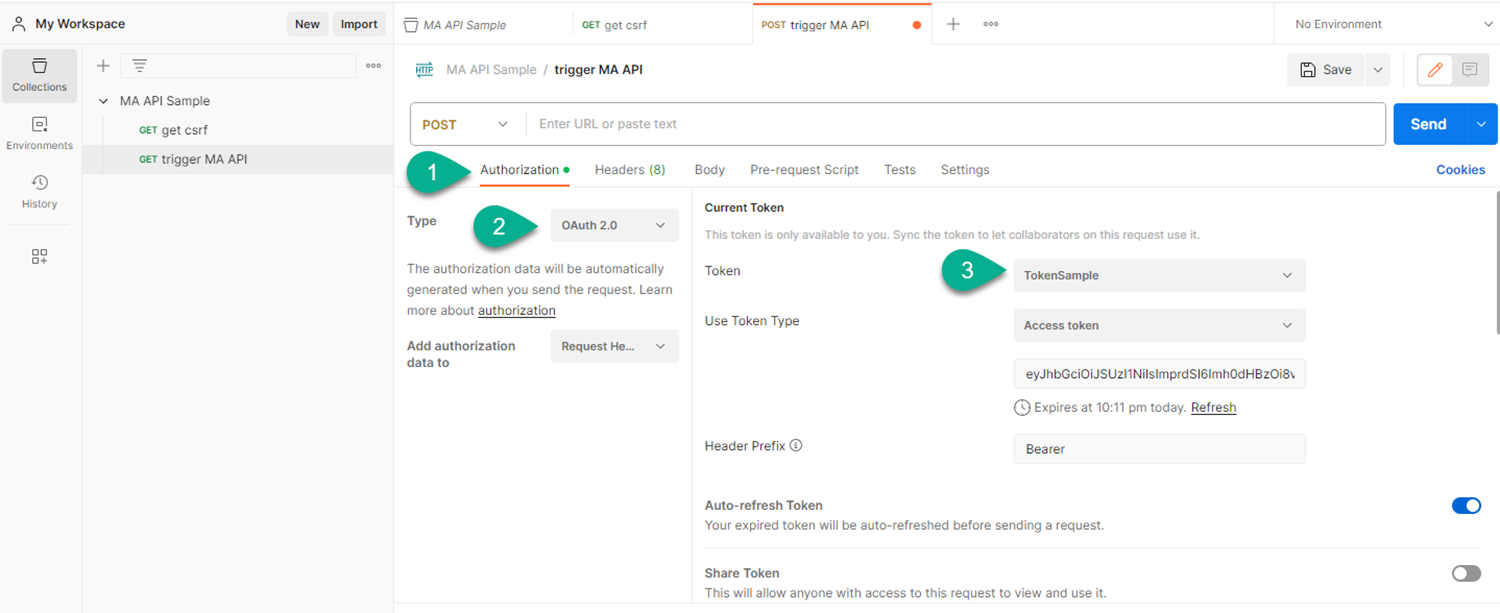Image resolution: width=1500 pixels, height=613 pixels.
Task: Enable the Share Token switch
Action: [1466, 573]
